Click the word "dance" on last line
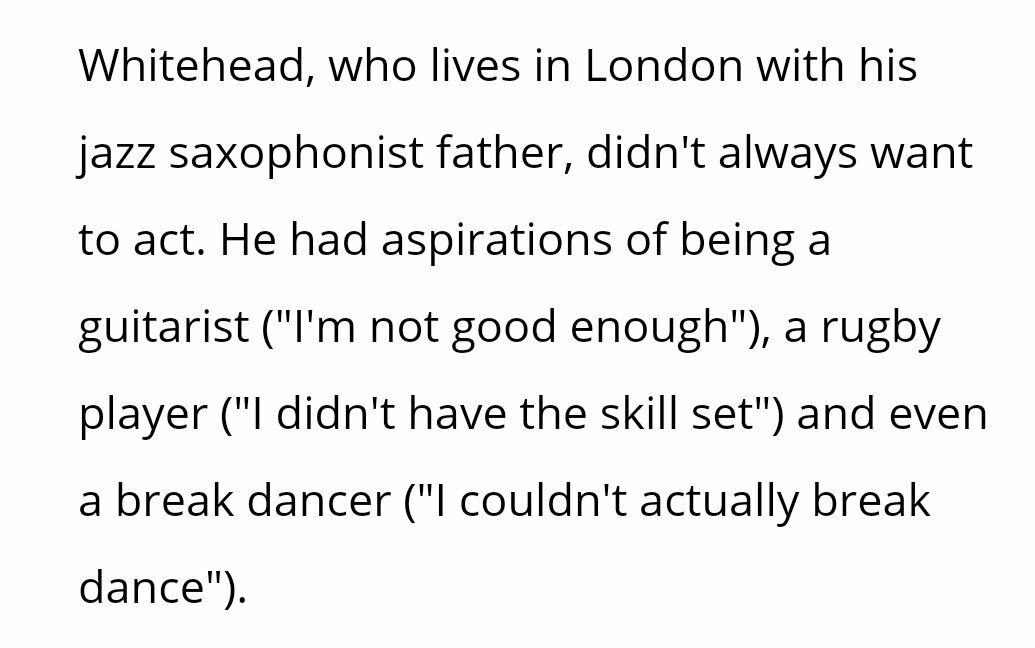1035x648 pixels. click(142, 587)
